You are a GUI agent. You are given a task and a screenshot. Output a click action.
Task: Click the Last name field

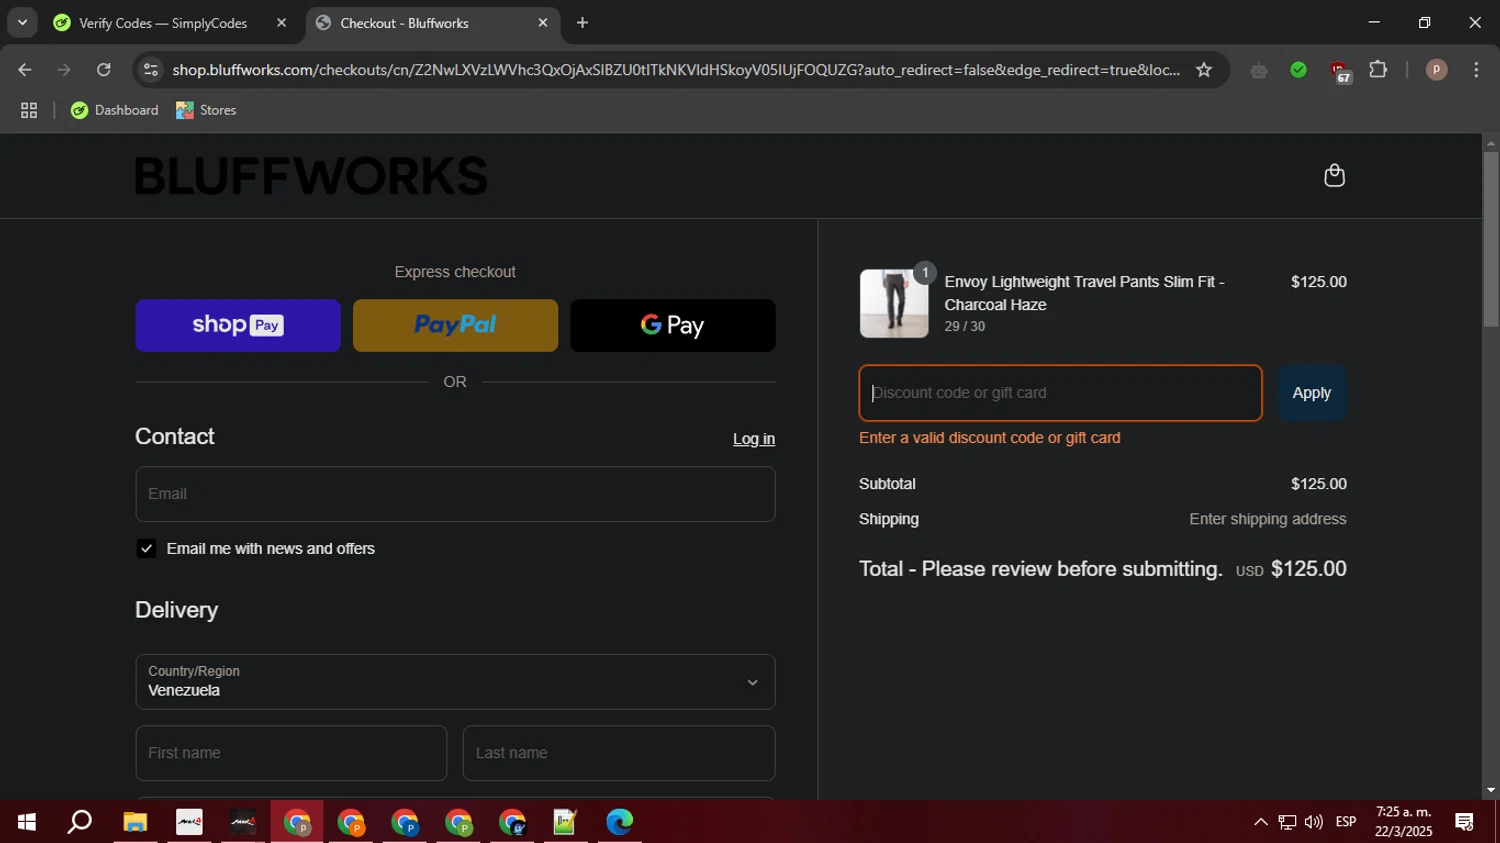tap(619, 753)
